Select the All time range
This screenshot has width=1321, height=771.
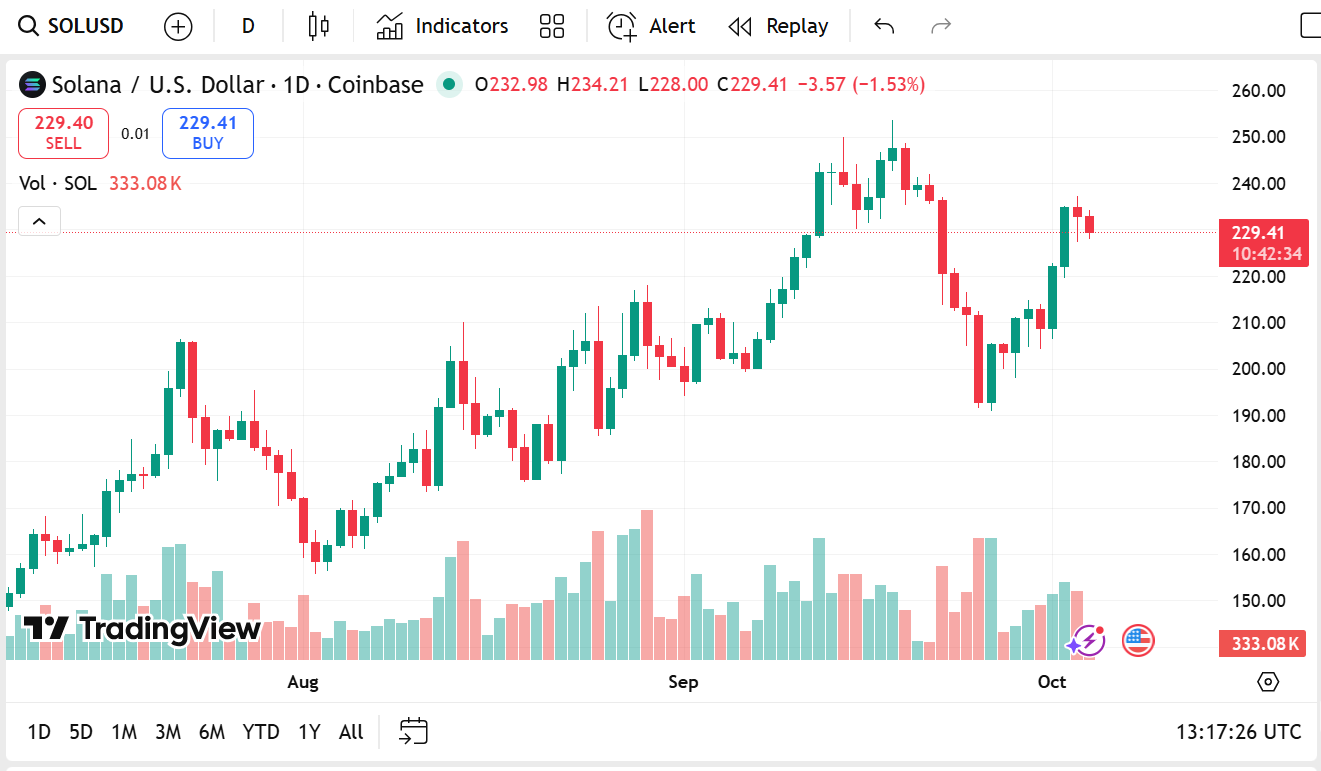351,732
